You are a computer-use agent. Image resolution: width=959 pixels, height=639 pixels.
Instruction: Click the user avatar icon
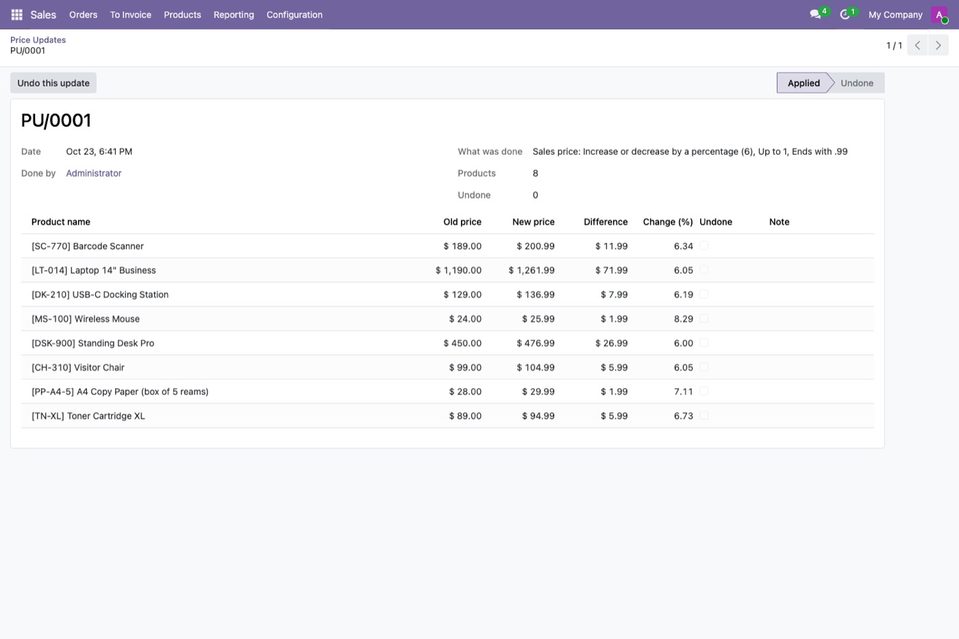[x=939, y=15]
